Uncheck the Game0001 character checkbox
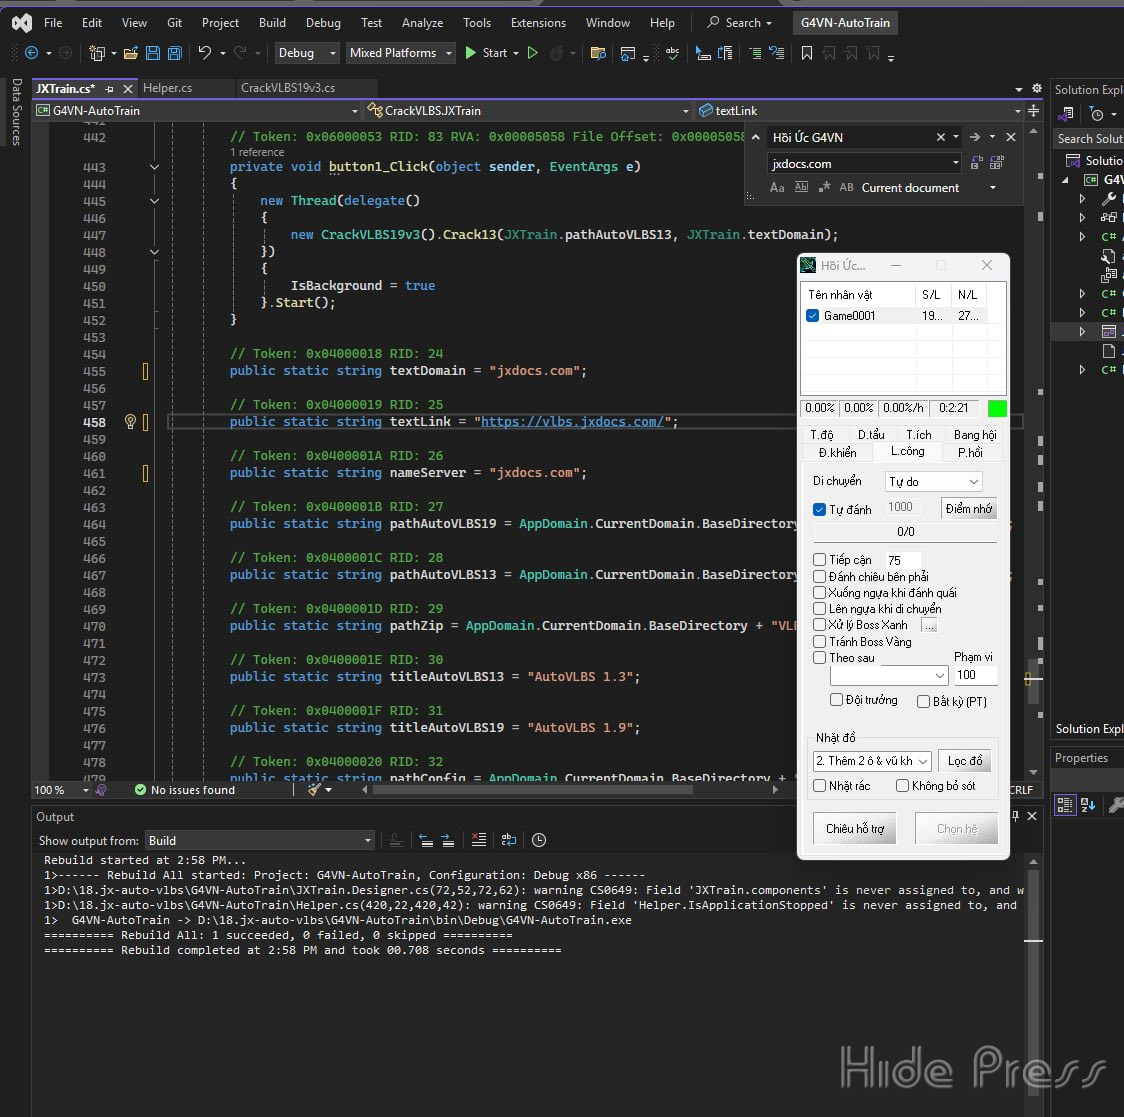 (812, 315)
